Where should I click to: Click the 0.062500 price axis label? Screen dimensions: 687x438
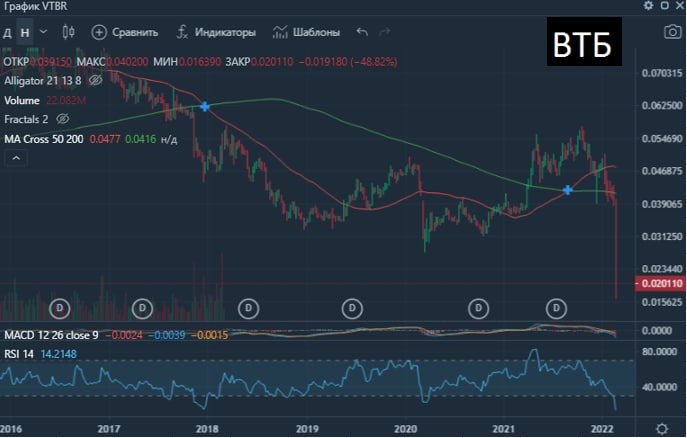662,105
